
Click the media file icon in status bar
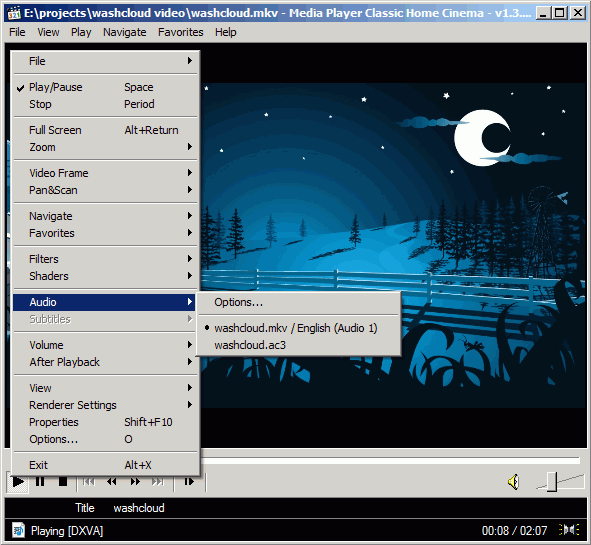click(x=18, y=531)
